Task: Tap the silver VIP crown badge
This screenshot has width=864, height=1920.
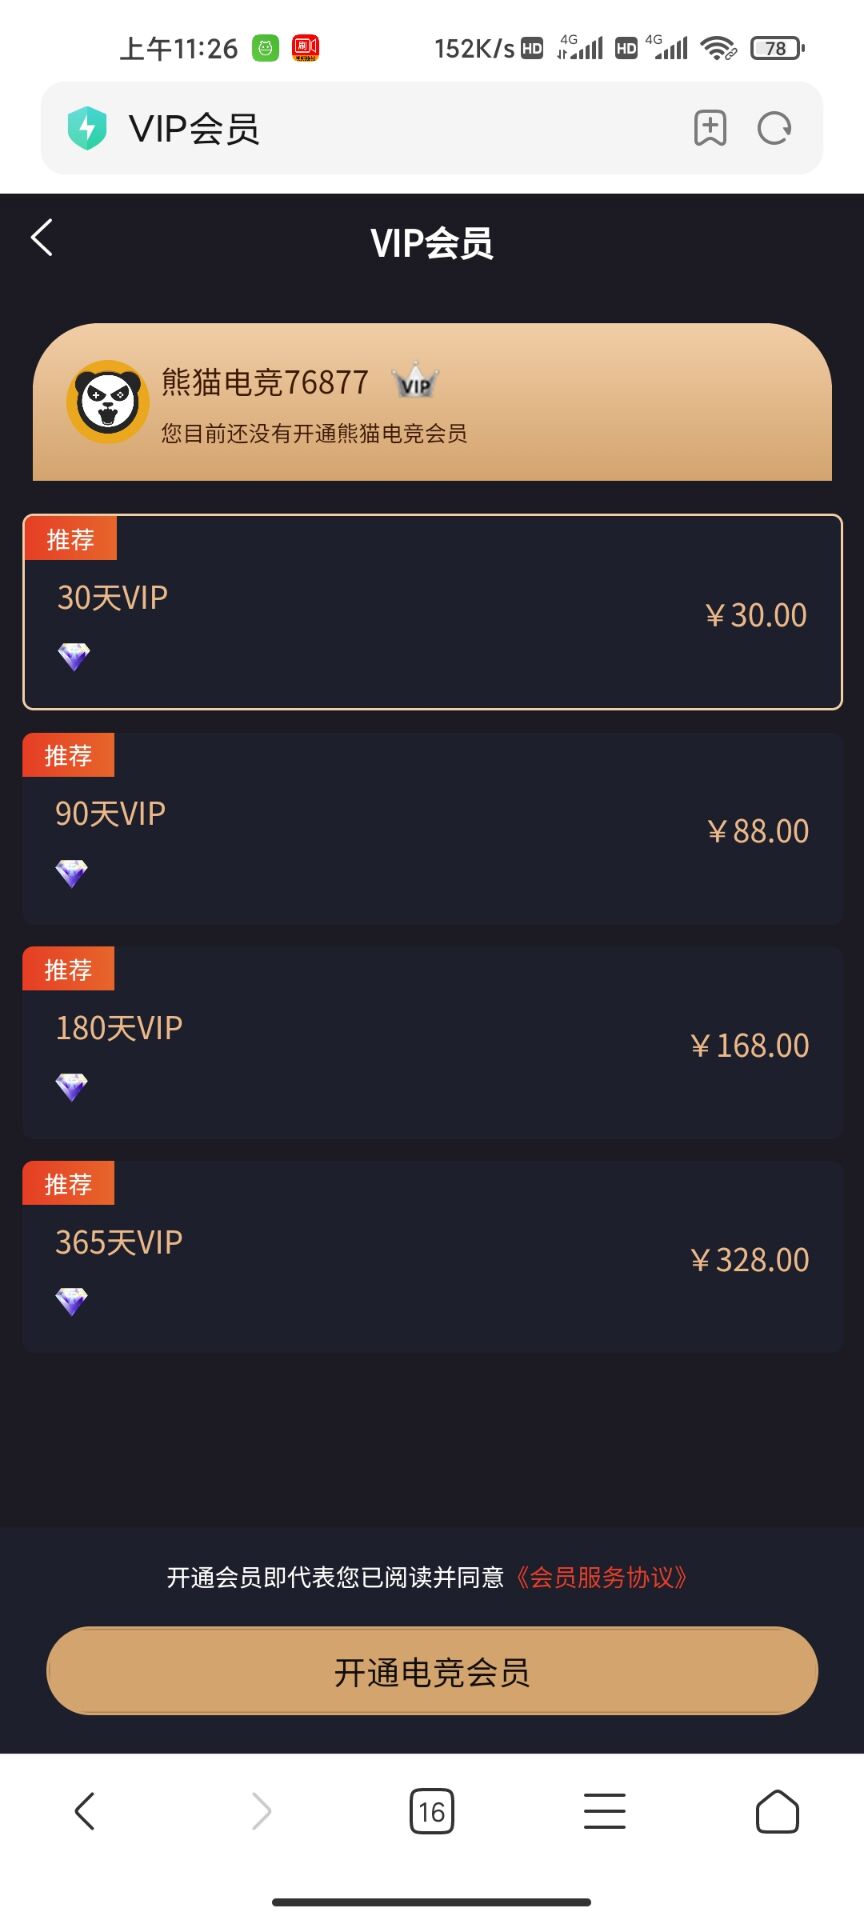Action: tap(415, 382)
